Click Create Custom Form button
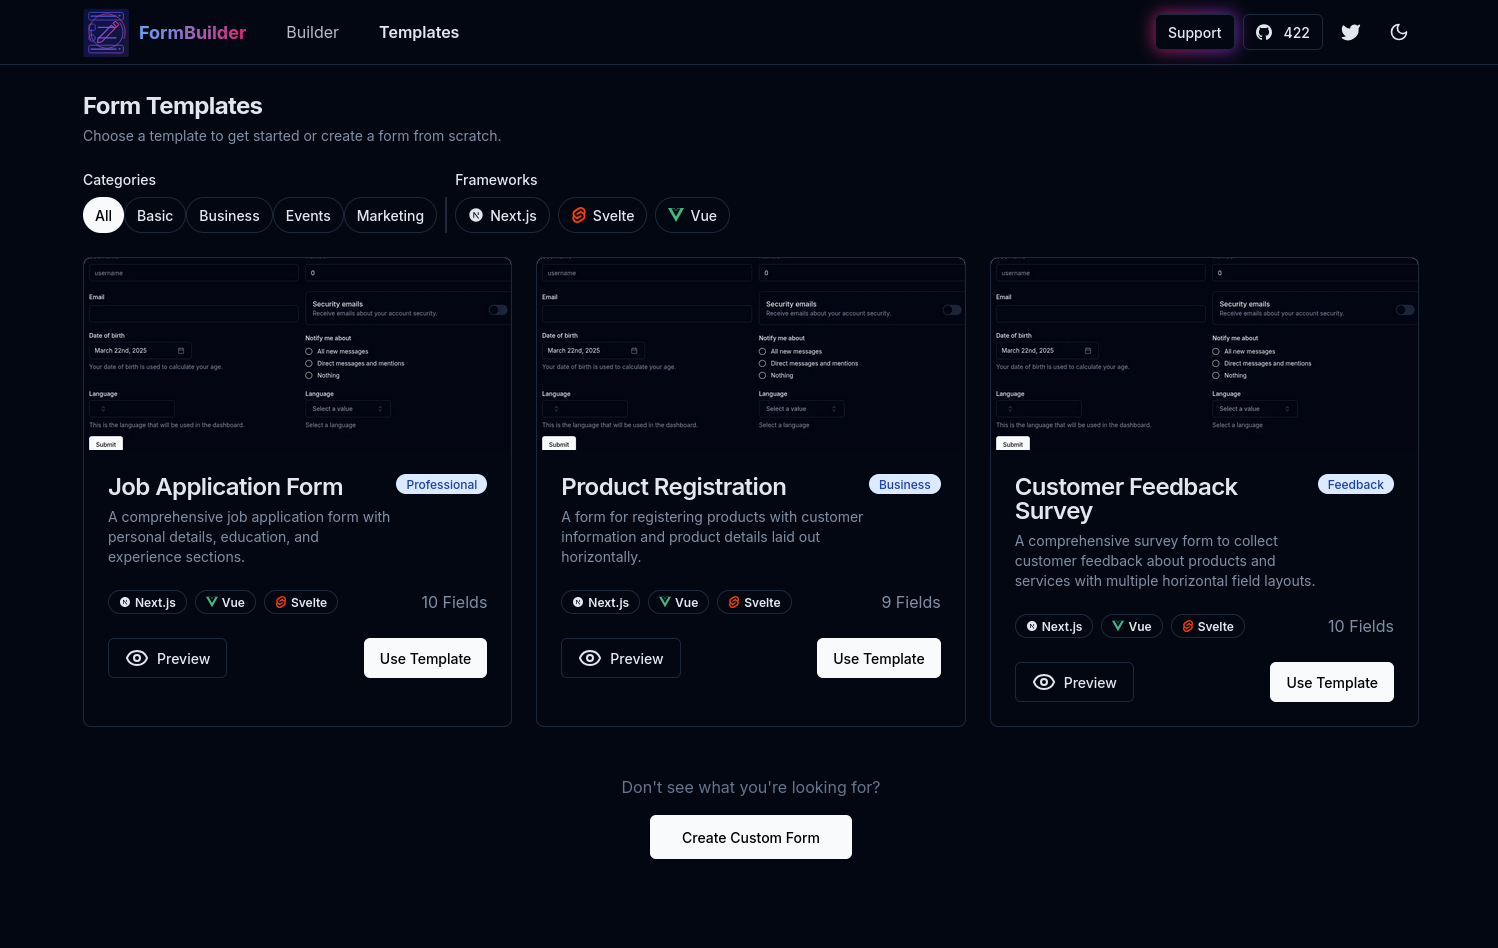 [751, 837]
